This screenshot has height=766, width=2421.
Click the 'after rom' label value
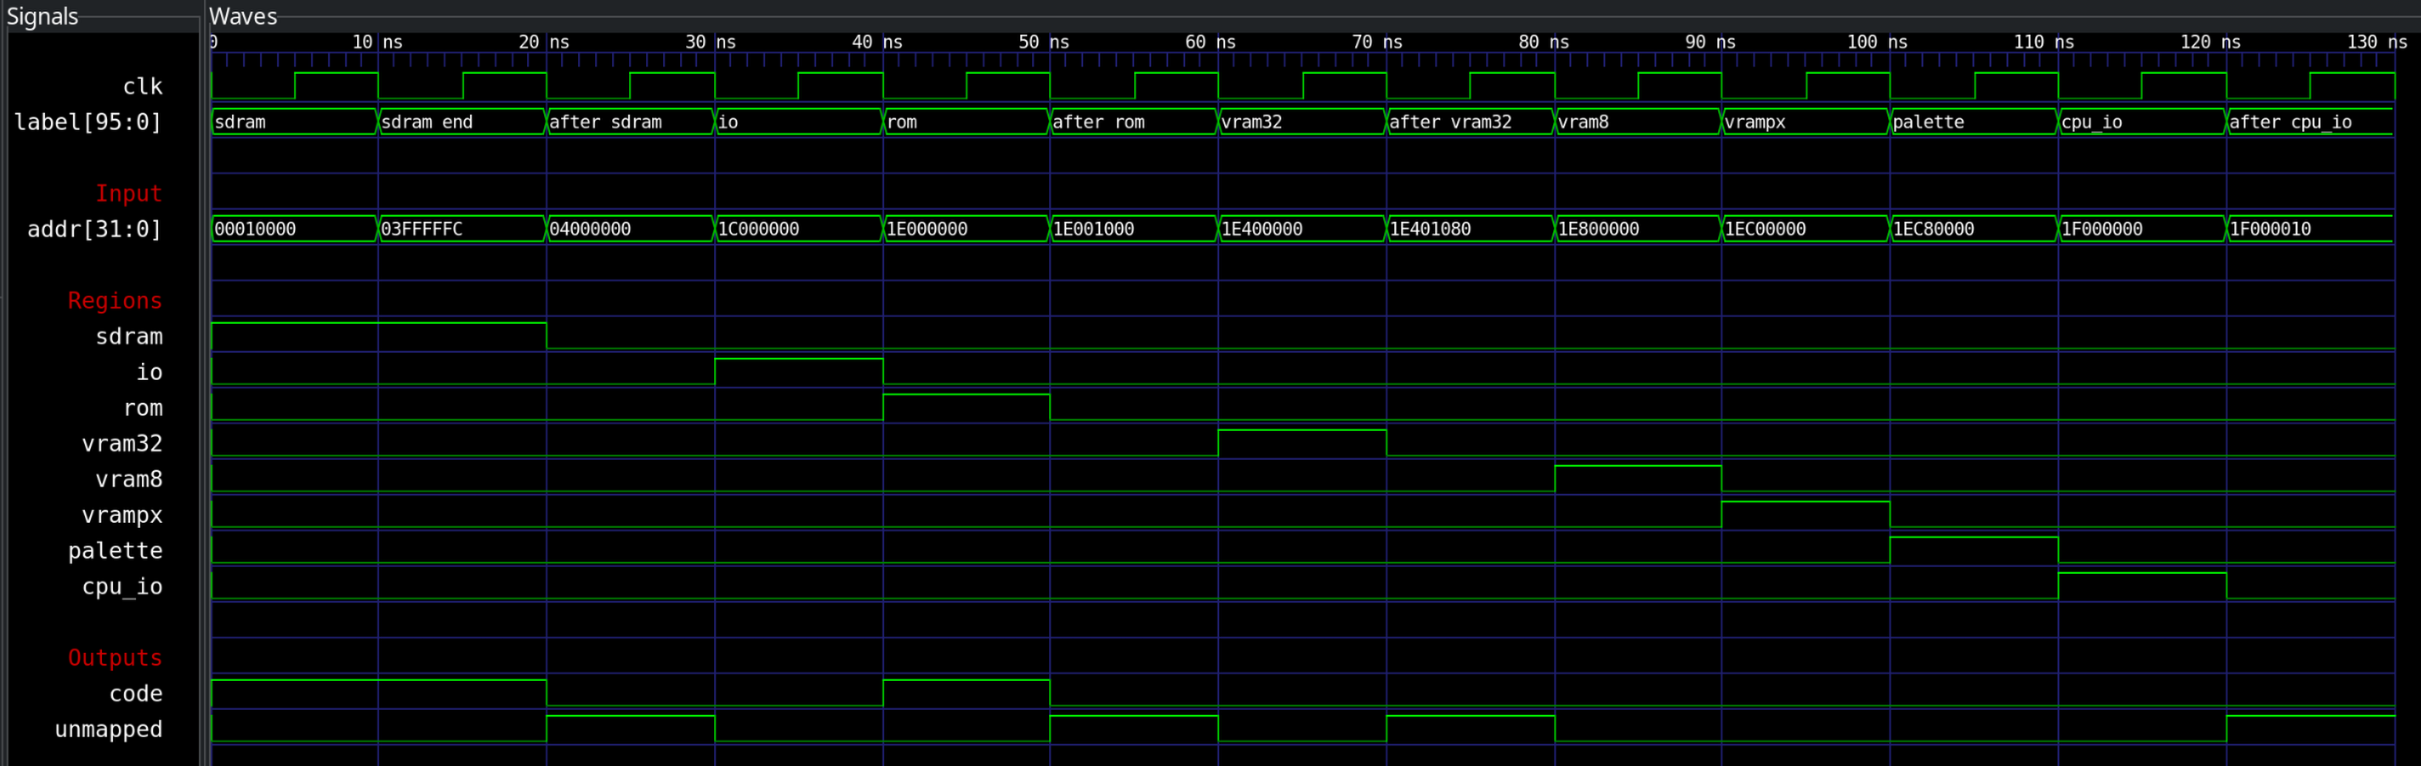click(x=1099, y=122)
